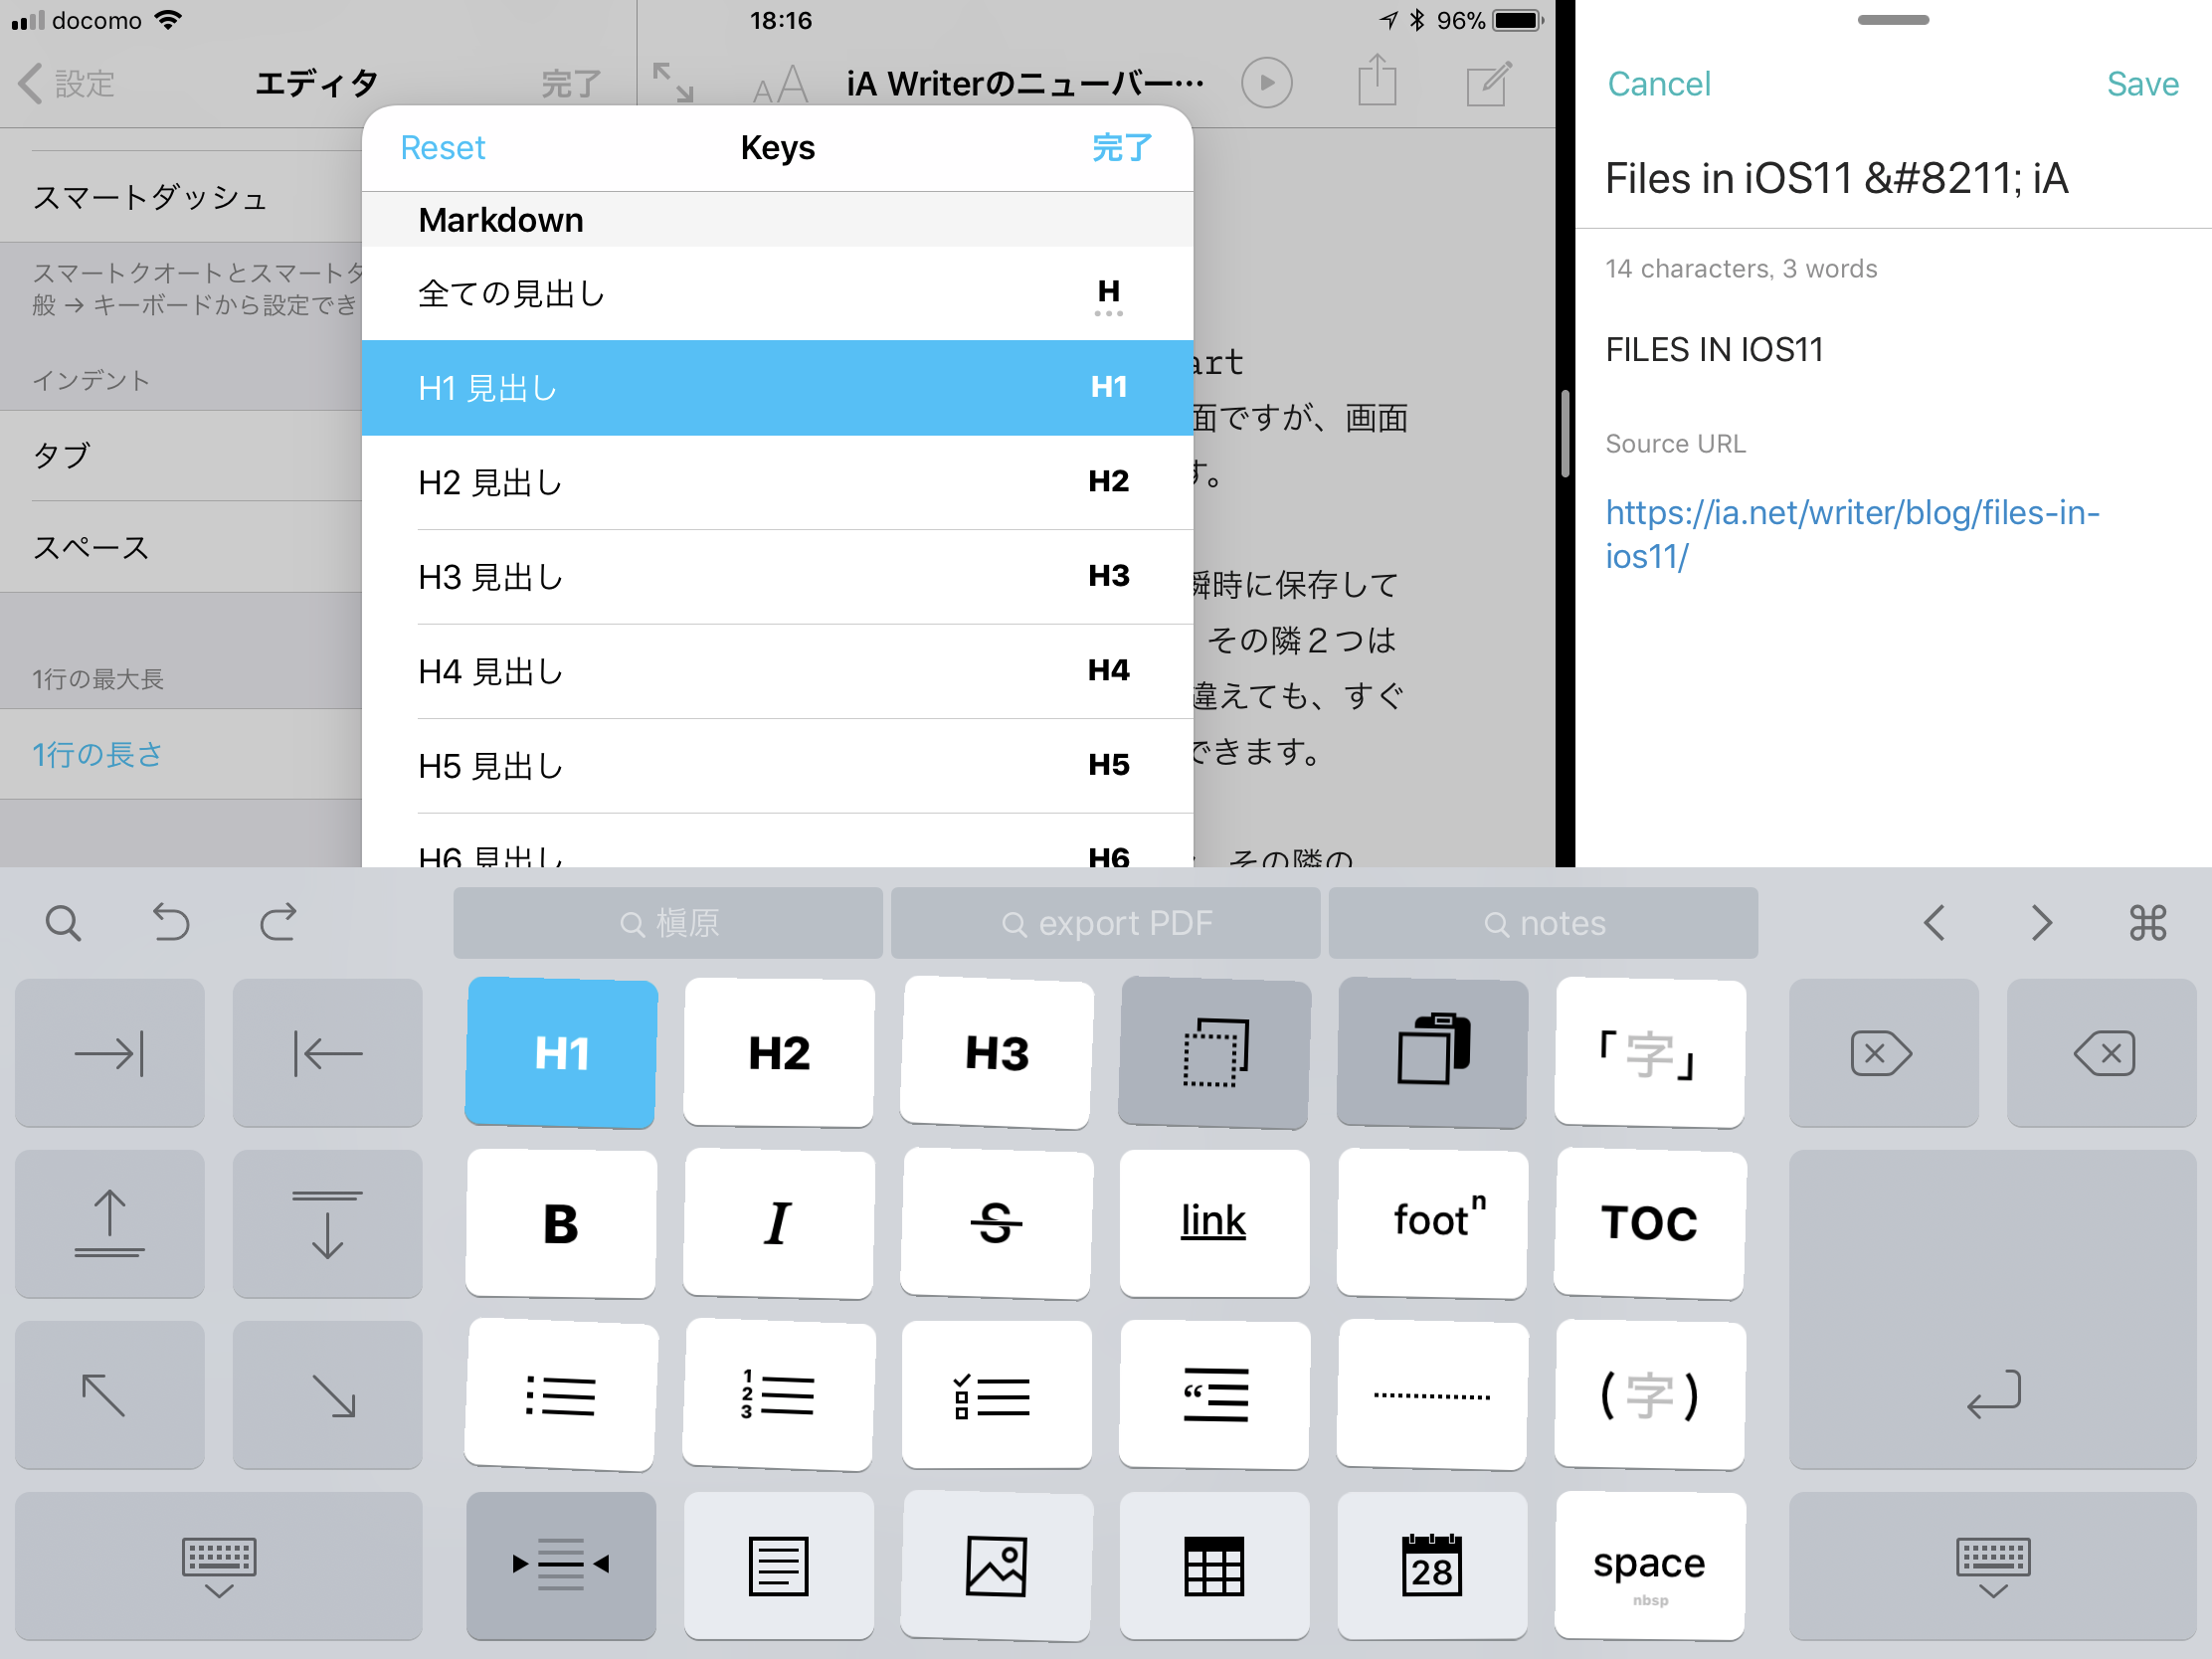Tap Save in side panel
This screenshot has height=1659, width=2212.
point(2142,84)
